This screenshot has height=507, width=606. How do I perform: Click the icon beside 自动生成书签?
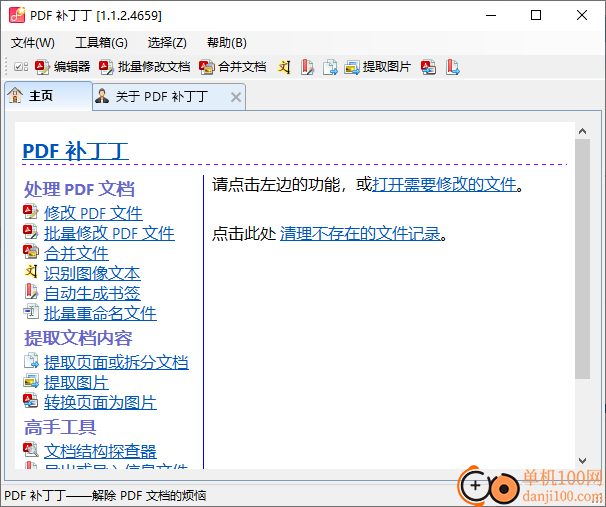tap(31, 292)
